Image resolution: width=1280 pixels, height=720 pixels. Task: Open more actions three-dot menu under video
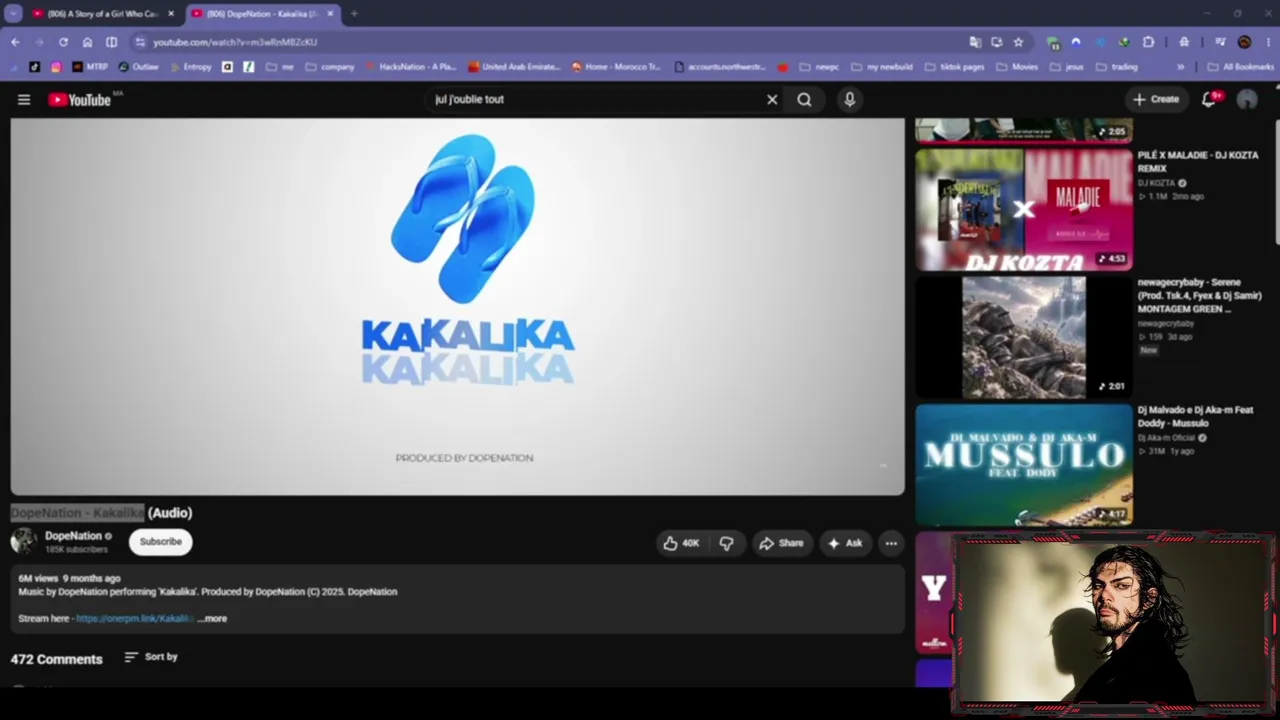click(891, 543)
